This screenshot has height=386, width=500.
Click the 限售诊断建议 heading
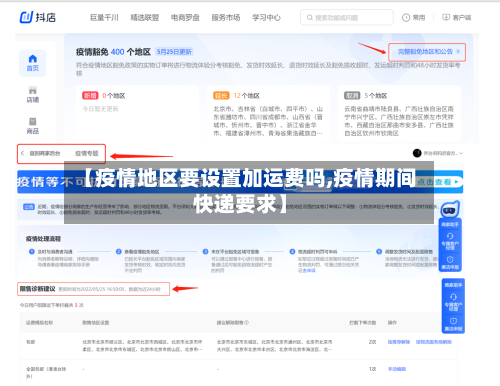tap(37, 289)
